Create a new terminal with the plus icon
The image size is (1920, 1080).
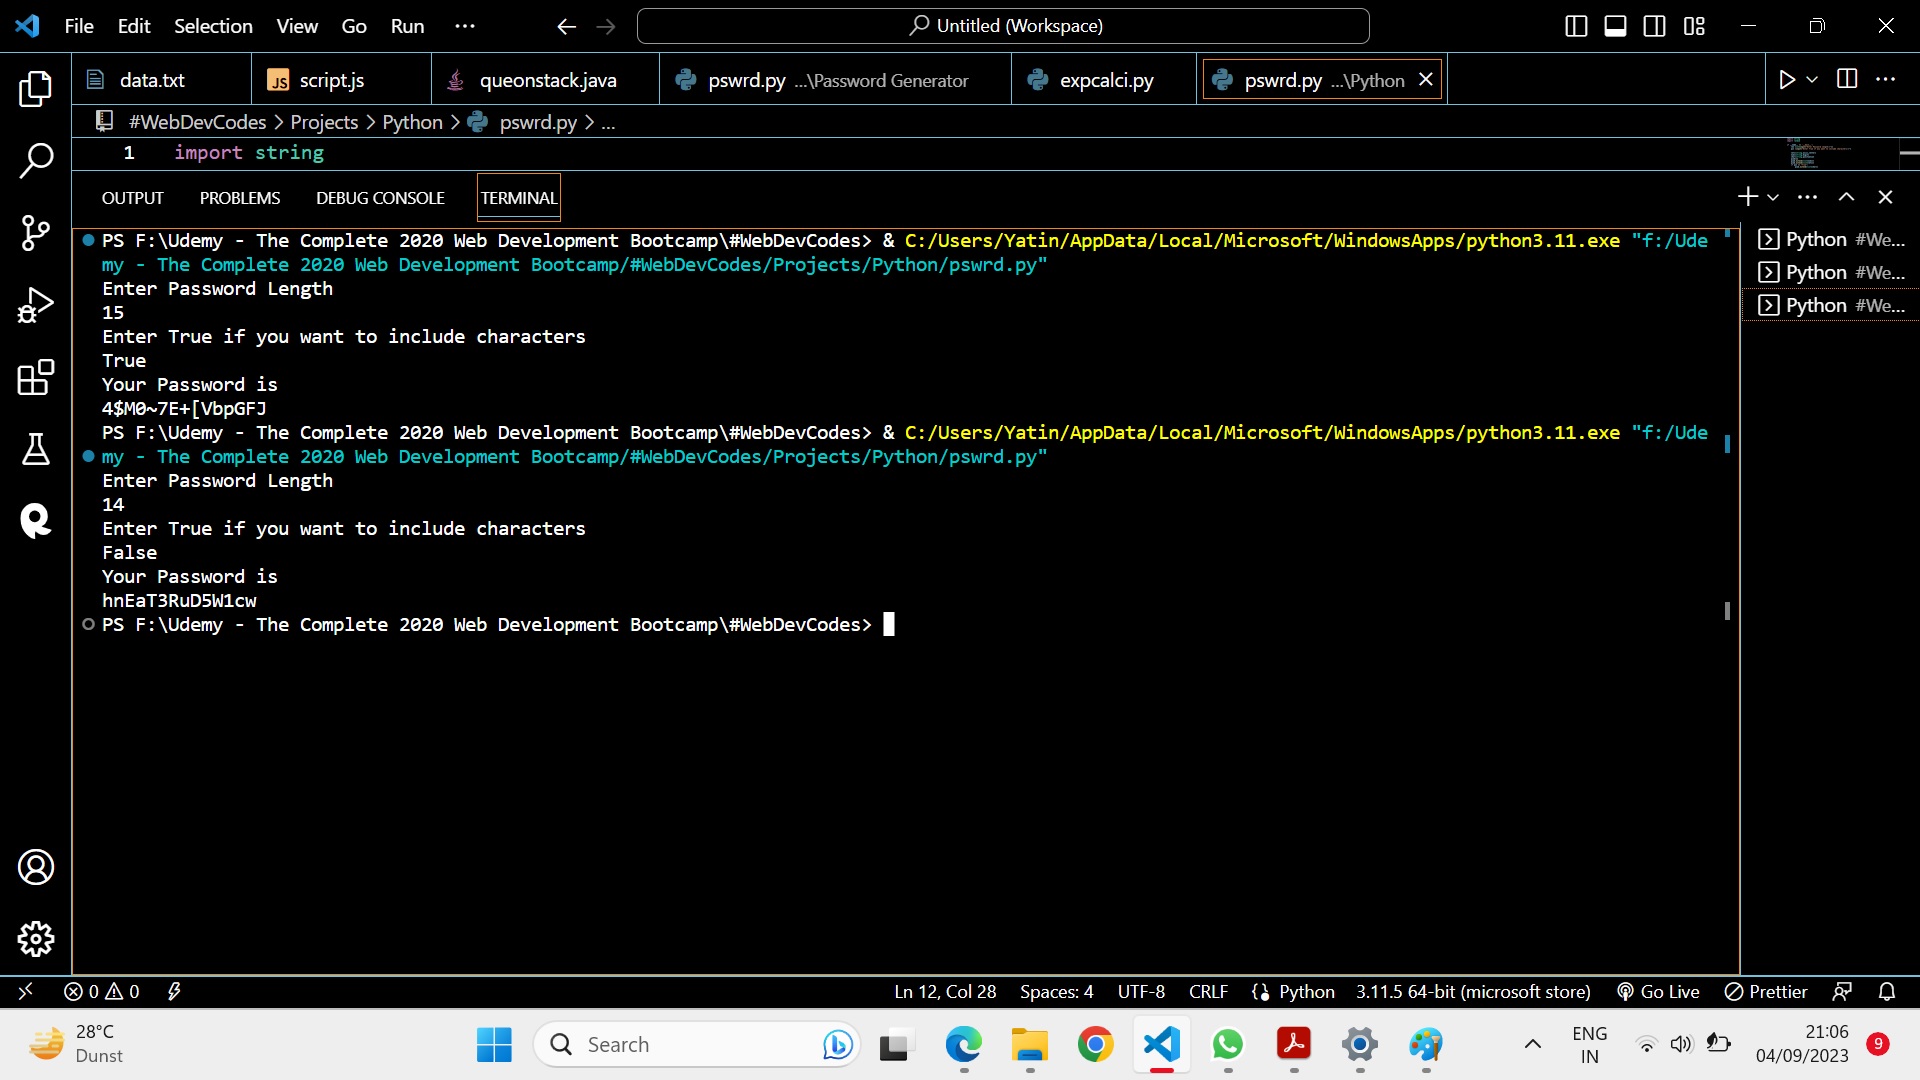pos(1746,197)
